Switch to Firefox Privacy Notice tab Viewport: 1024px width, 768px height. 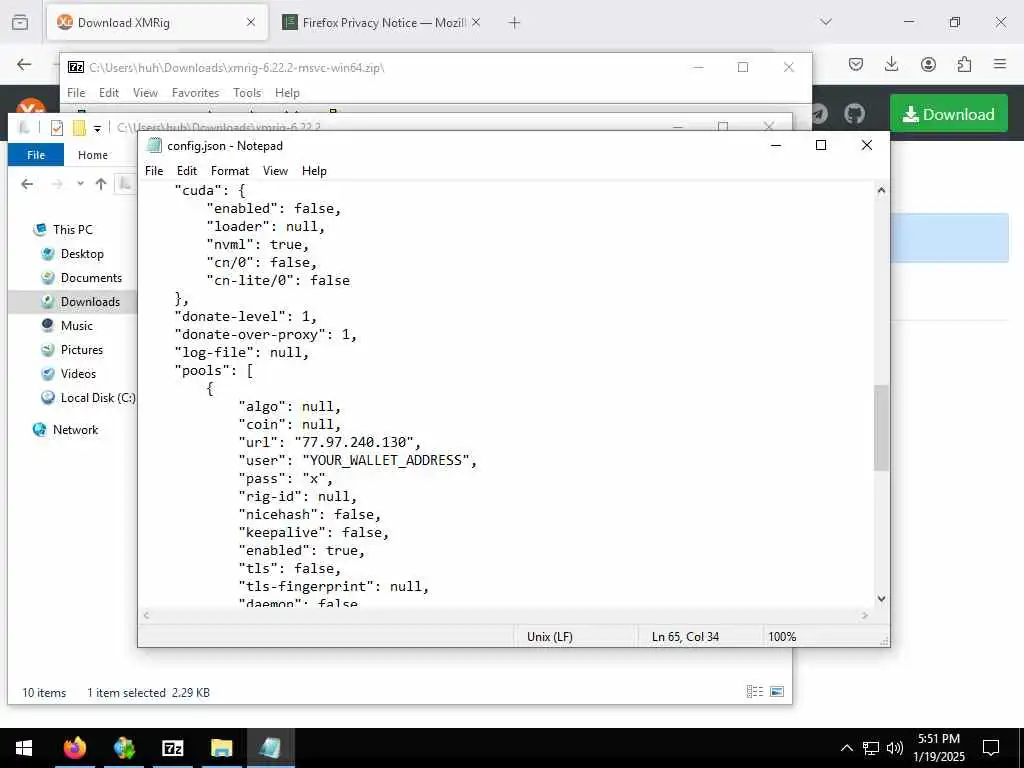(x=382, y=23)
